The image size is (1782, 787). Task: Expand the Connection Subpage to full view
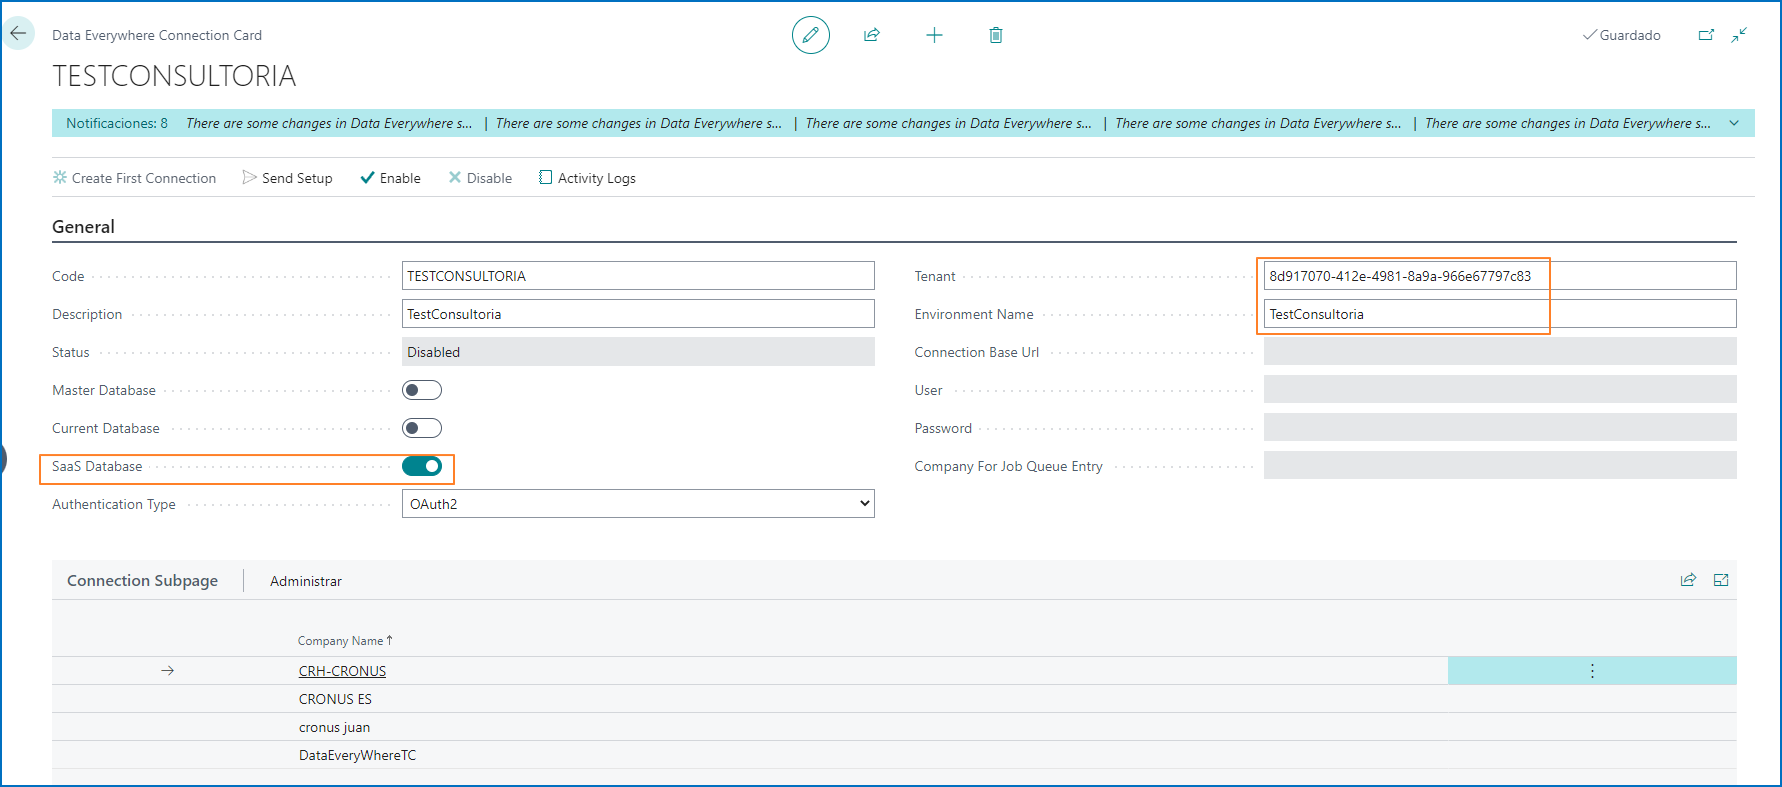tap(1721, 580)
